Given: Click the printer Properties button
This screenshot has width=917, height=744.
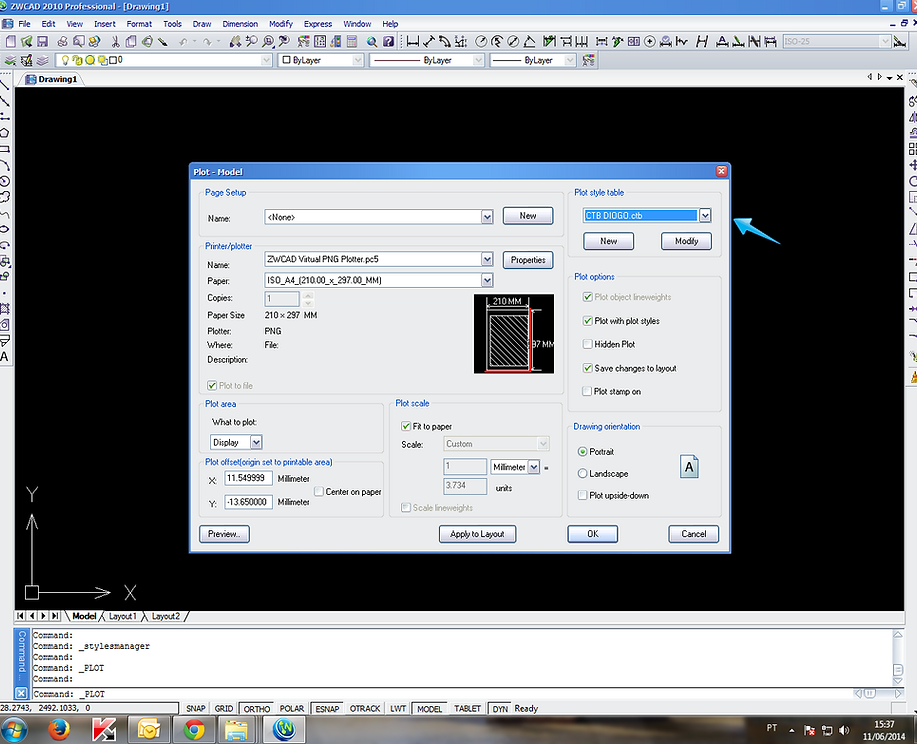Looking at the screenshot, I should [x=528, y=260].
